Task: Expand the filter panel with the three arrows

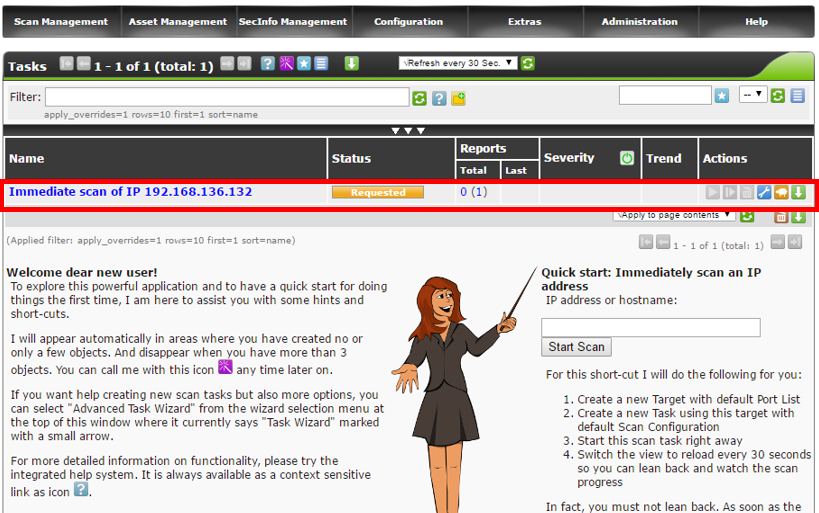Action: point(408,131)
